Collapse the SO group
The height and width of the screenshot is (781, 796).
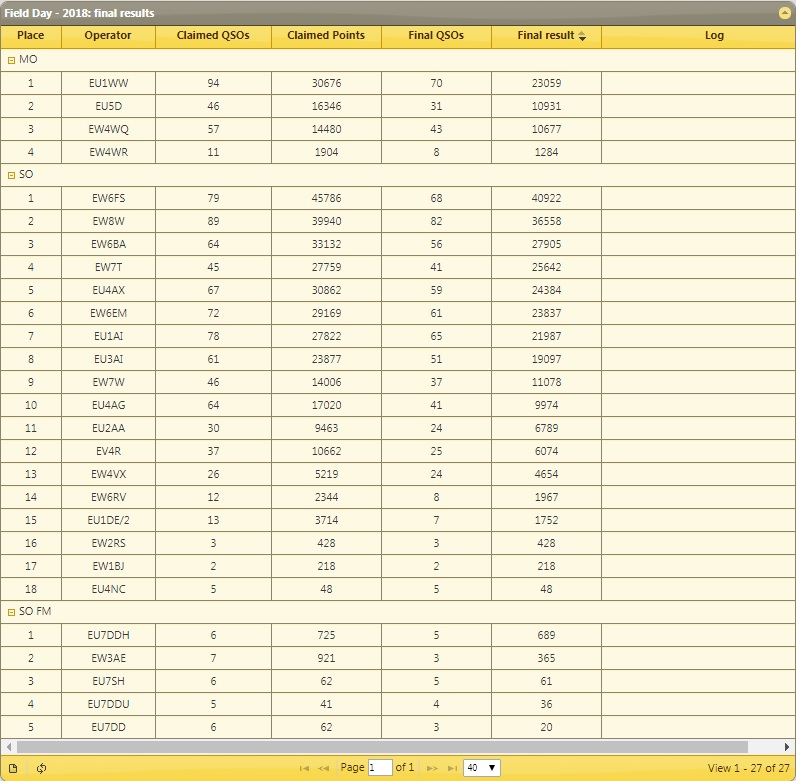(x=11, y=175)
